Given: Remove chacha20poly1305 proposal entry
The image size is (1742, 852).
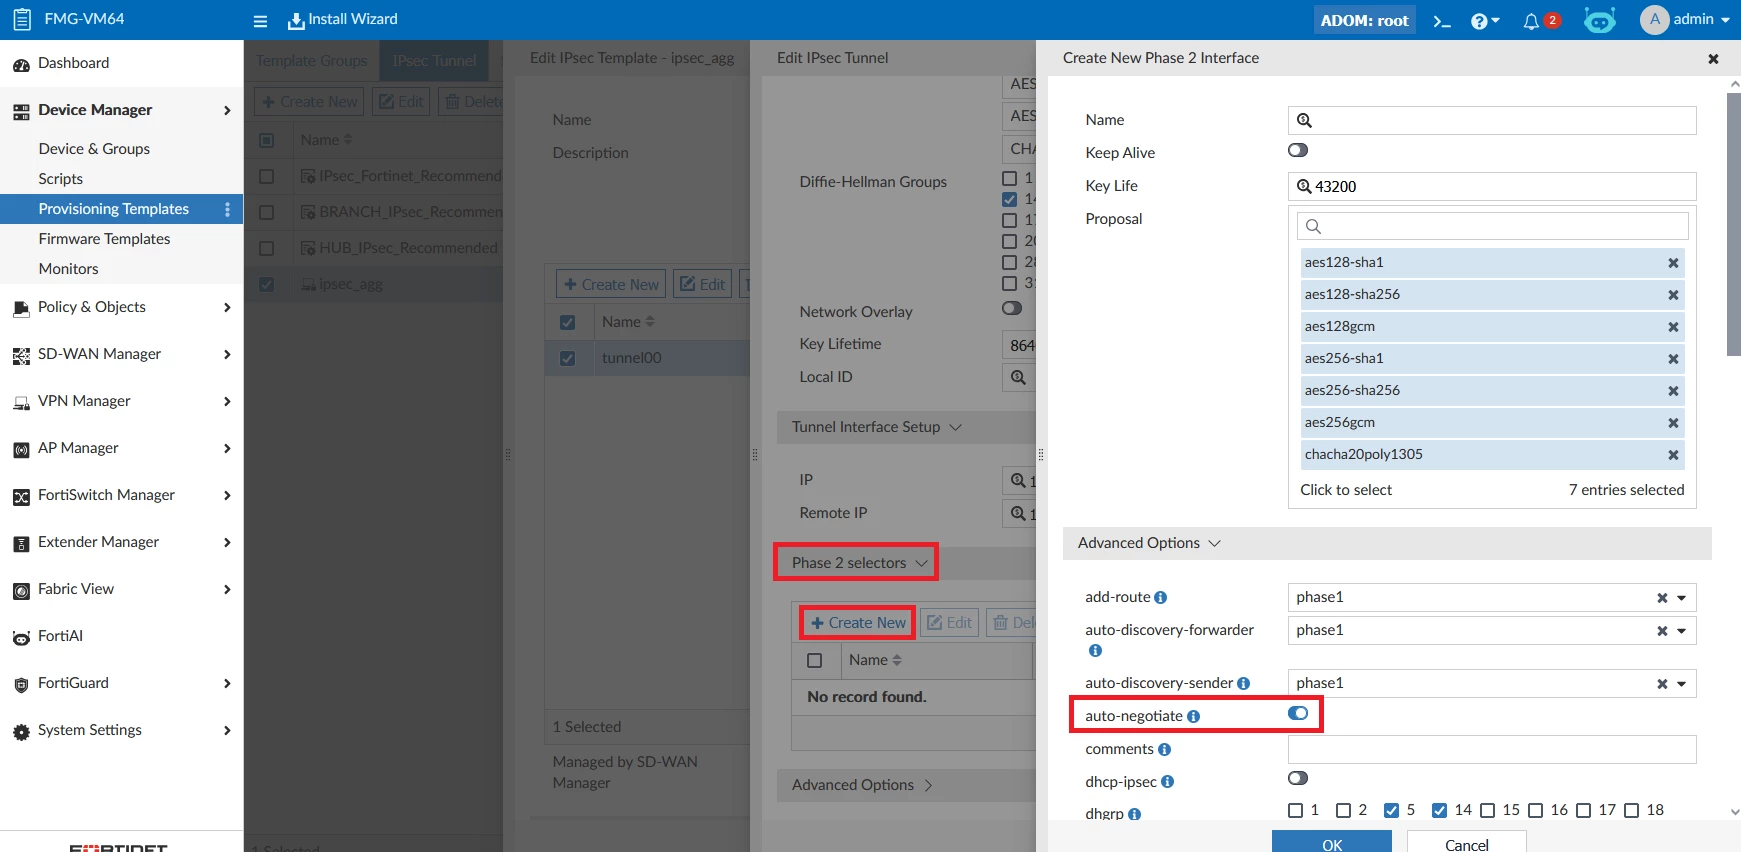Looking at the screenshot, I should [1673, 455].
